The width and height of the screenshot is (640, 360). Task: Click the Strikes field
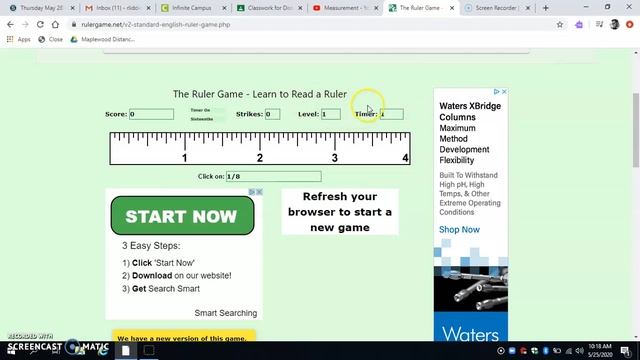click(272, 114)
